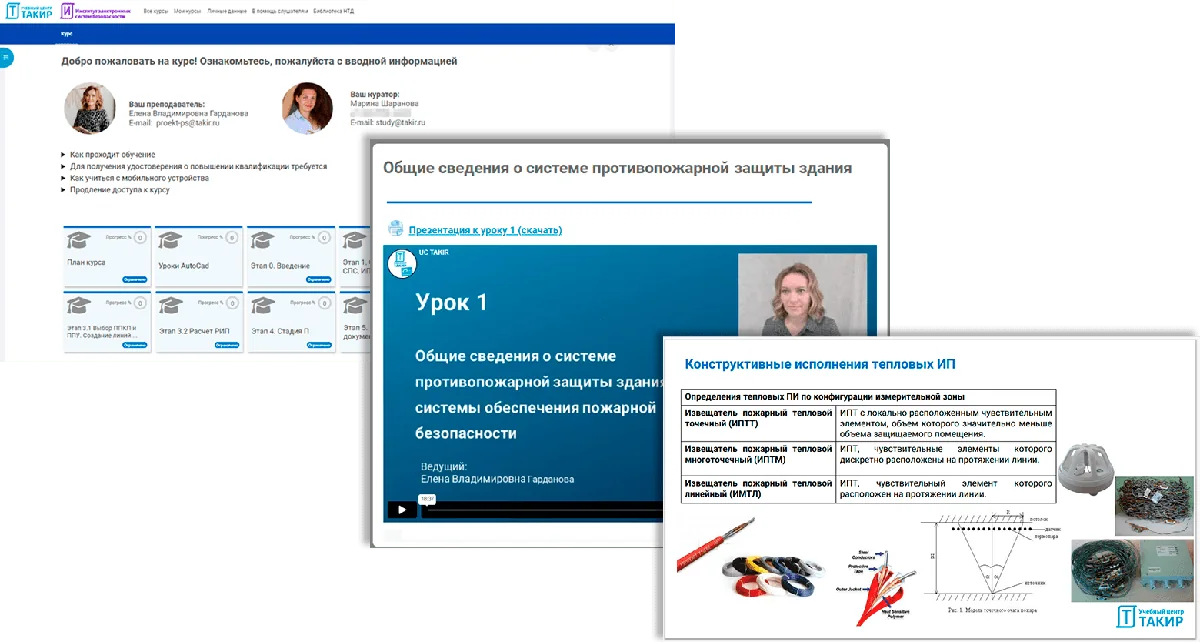Screen dimensions: 1200x642
Task: Open 'Все курсы' menu item
Action: [x=155, y=11]
